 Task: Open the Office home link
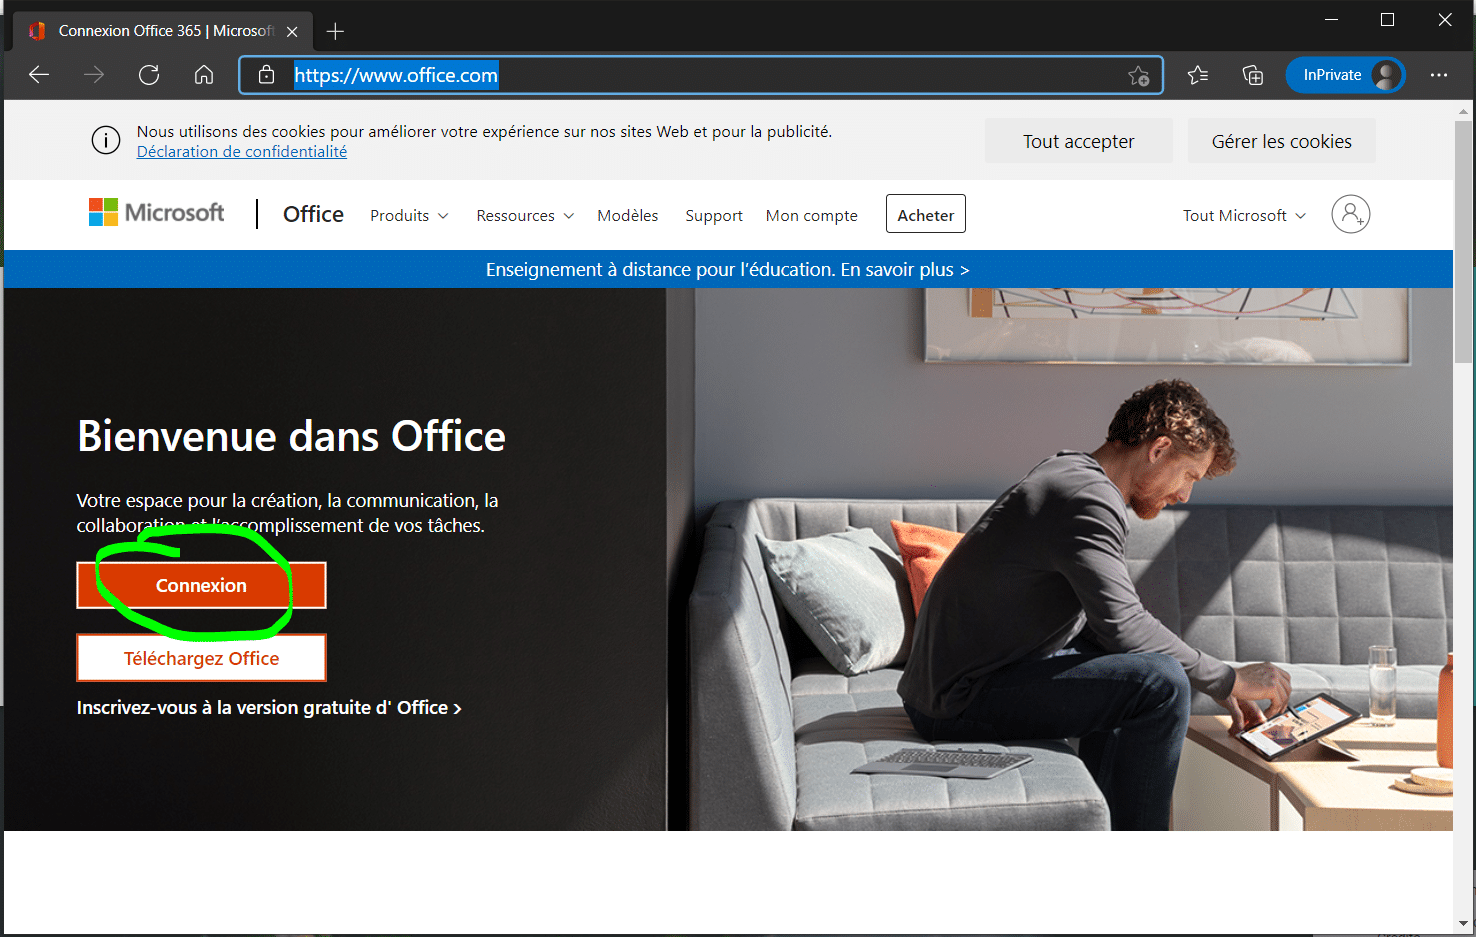point(313,214)
